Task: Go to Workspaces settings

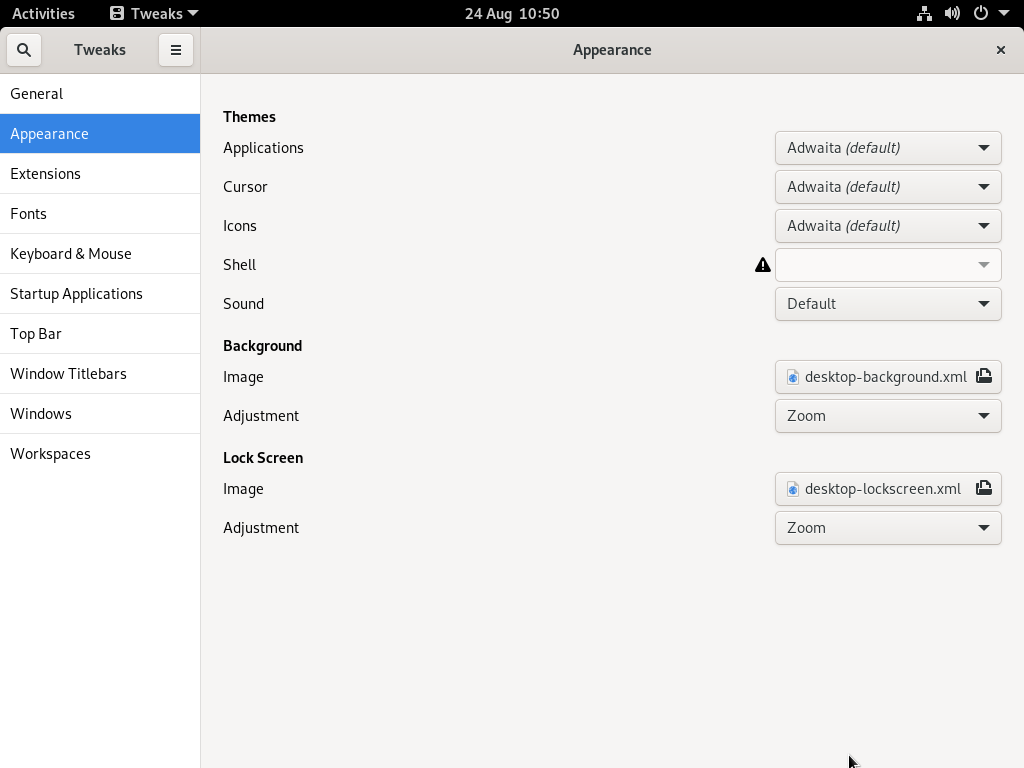Action: [x=100, y=454]
